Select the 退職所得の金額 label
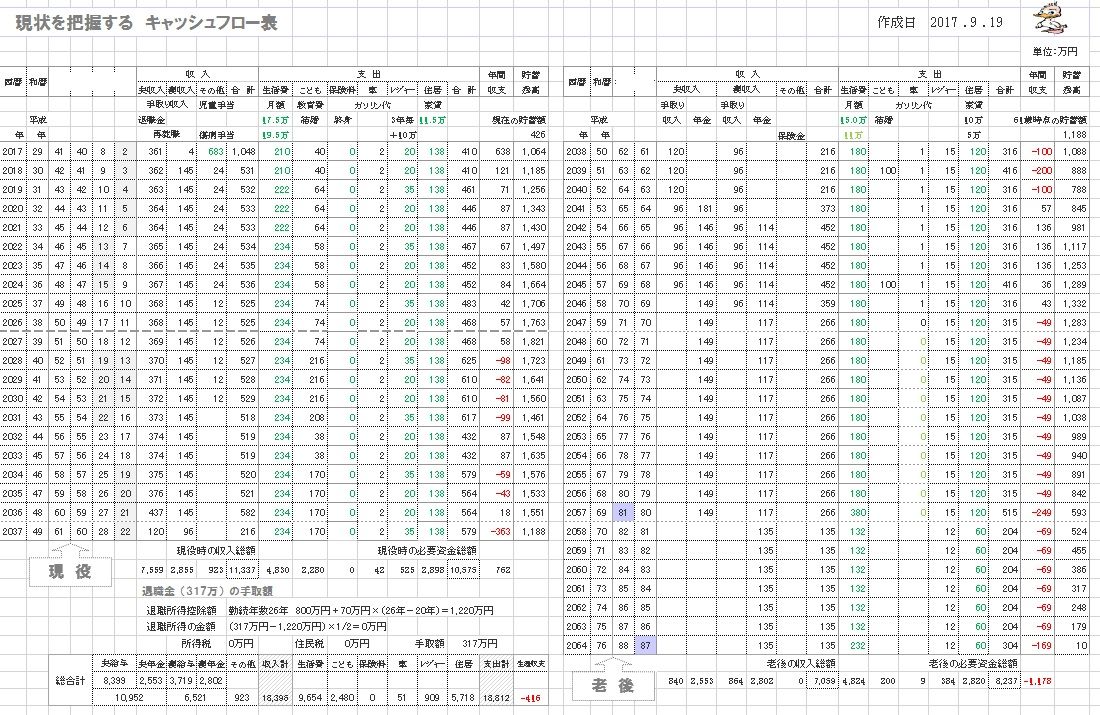Viewport: 1100px width, 715px height. (x=181, y=627)
